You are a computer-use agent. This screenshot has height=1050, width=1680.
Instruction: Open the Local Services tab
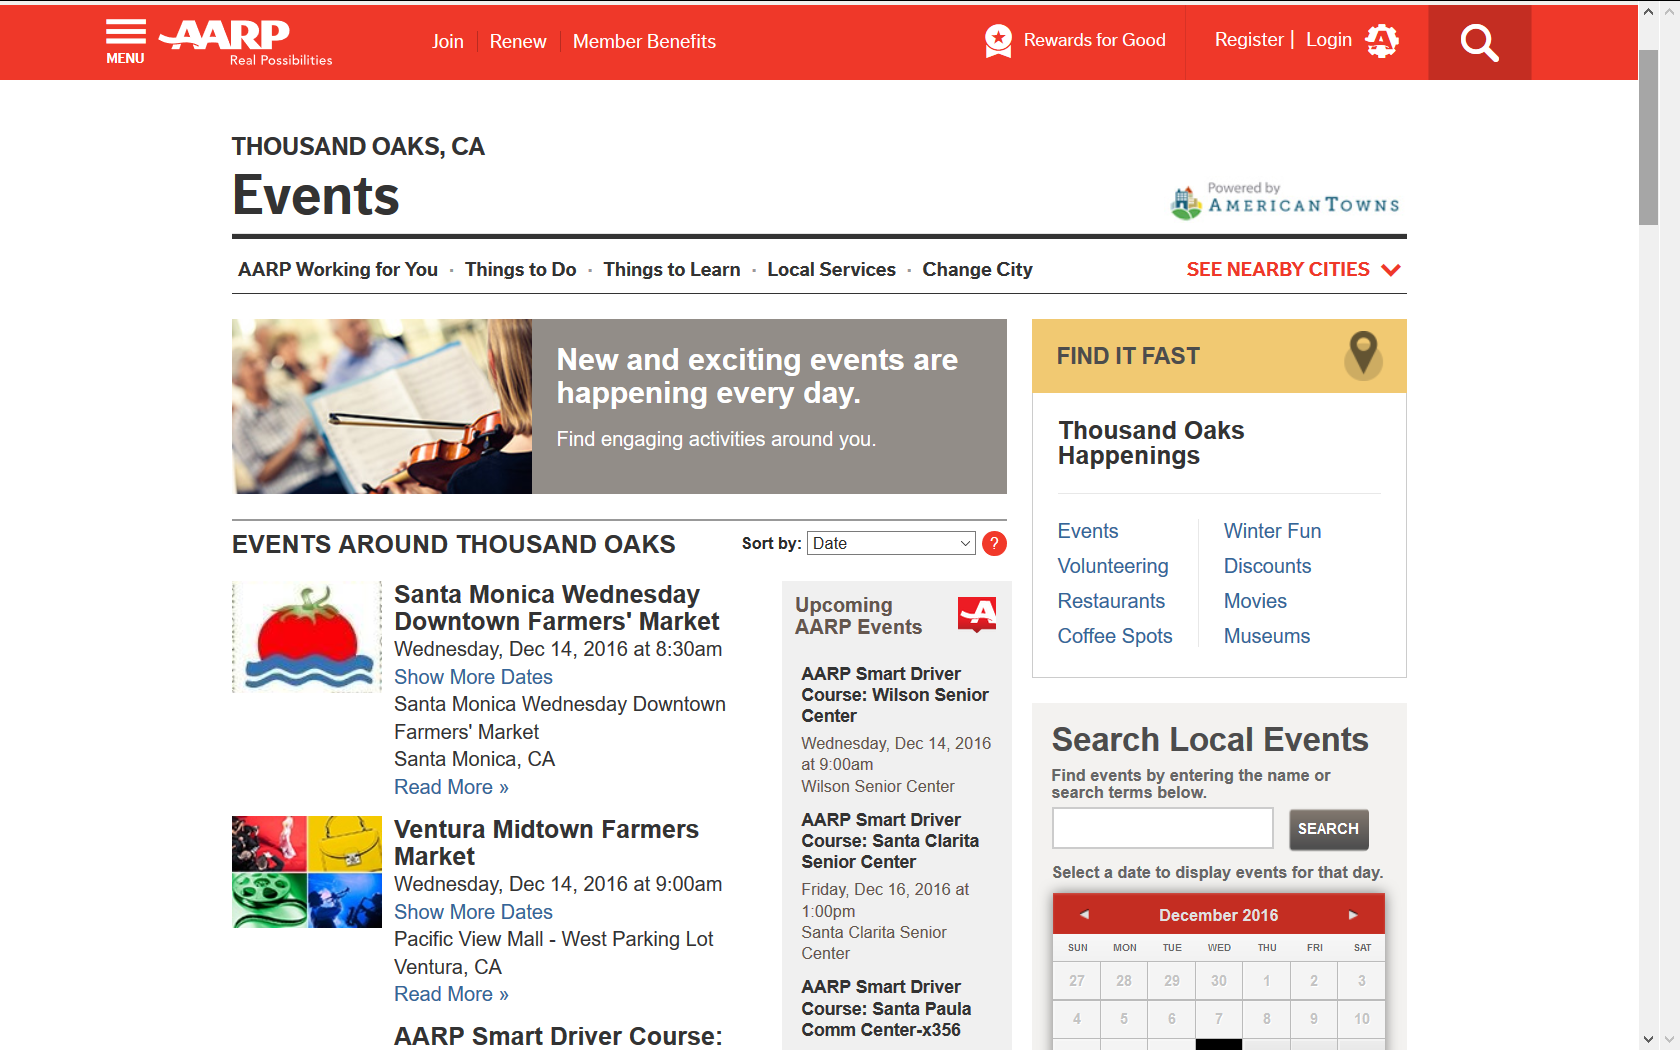832,269
